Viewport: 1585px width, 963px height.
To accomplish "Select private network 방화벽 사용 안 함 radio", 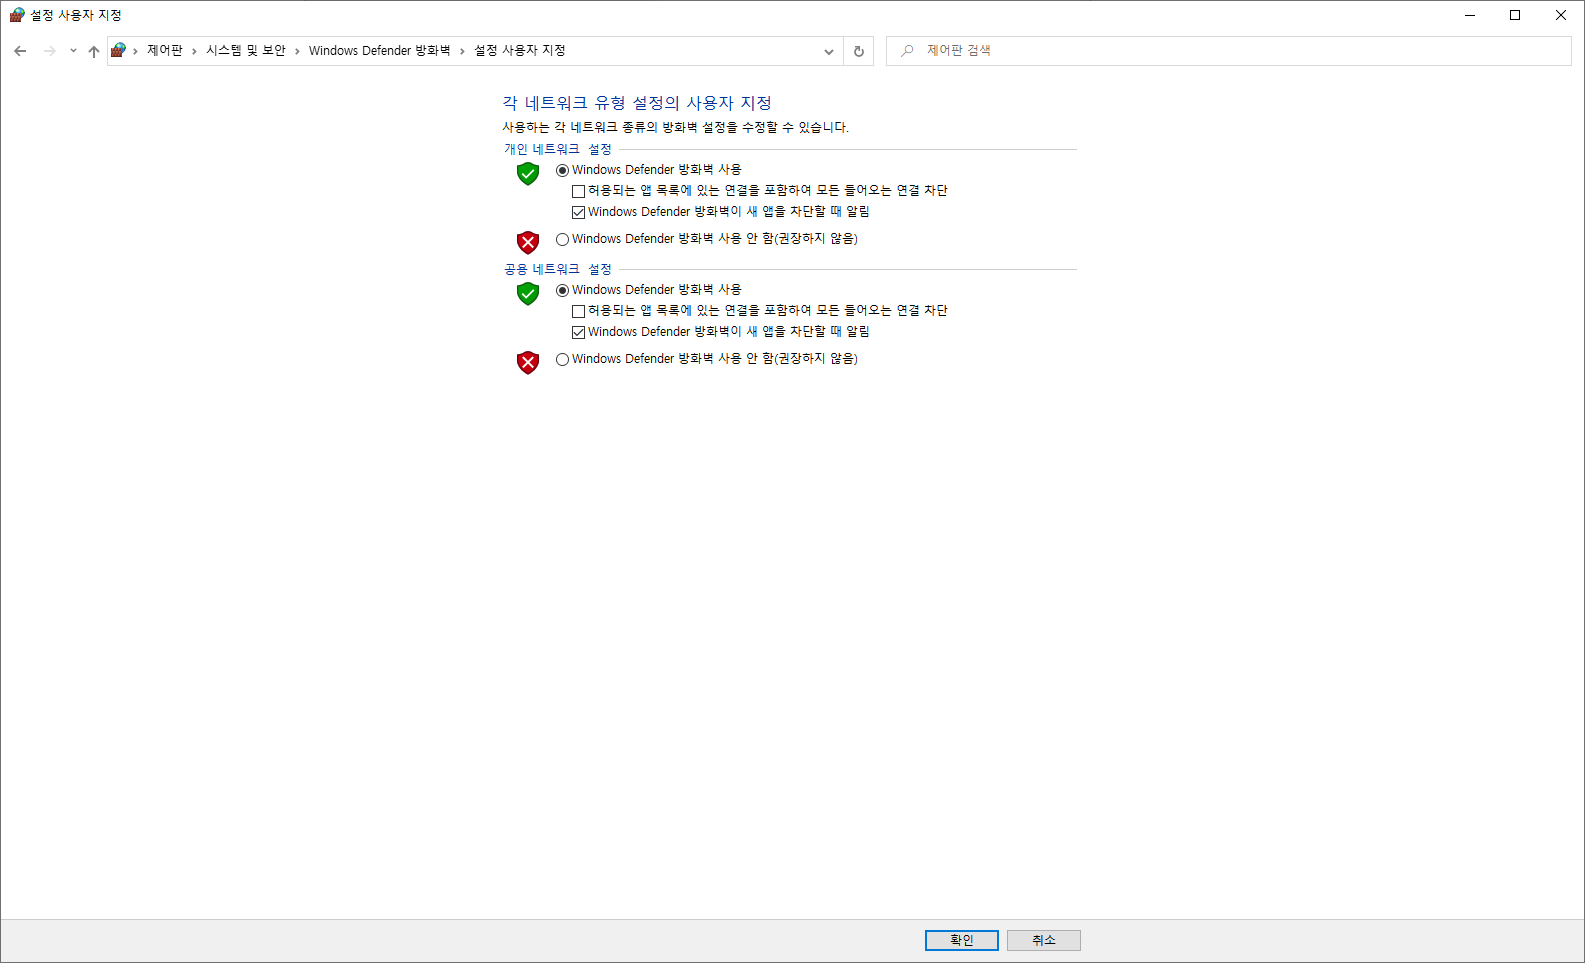I will coord(562,239).
